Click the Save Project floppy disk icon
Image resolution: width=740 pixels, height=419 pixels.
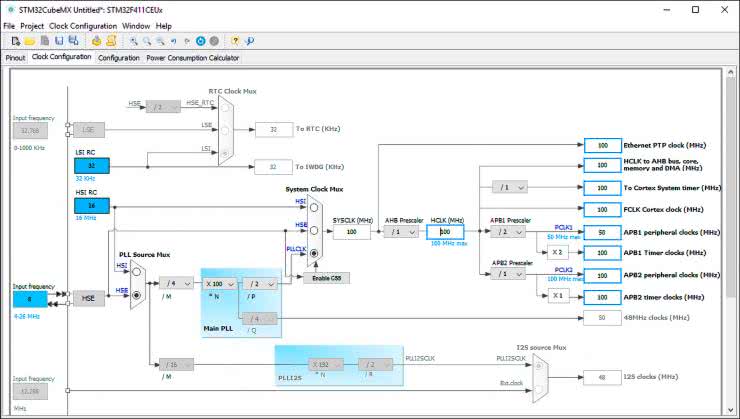point(59,41)
